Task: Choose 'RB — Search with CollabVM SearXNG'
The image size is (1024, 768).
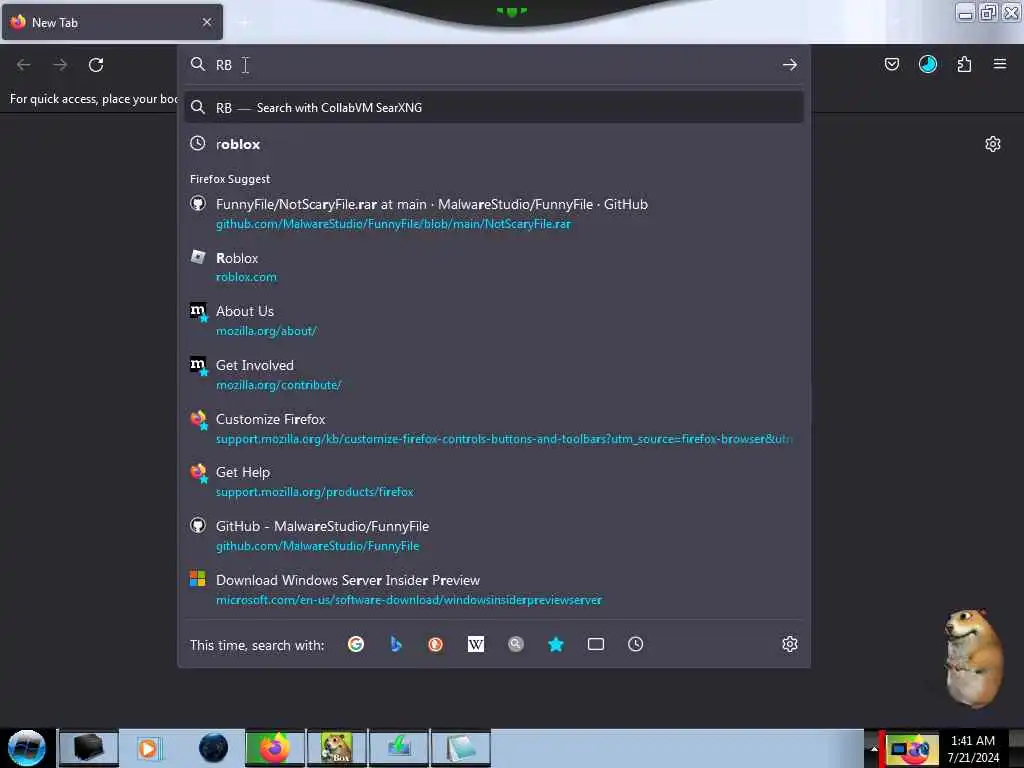Action: [494, 108]
